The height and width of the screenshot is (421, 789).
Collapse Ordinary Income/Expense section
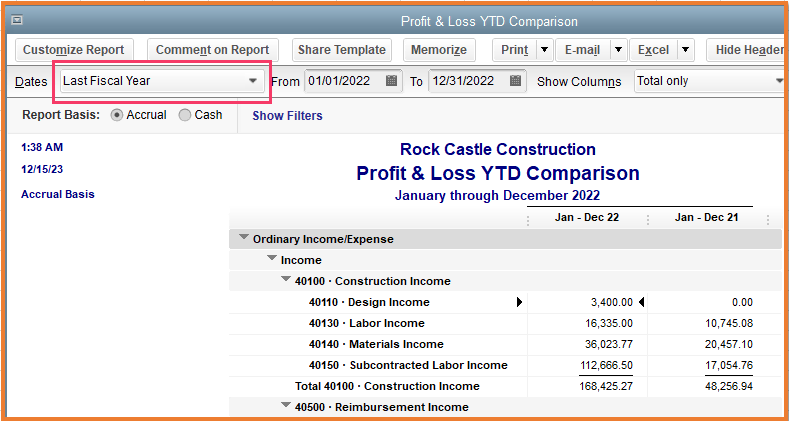244,237
